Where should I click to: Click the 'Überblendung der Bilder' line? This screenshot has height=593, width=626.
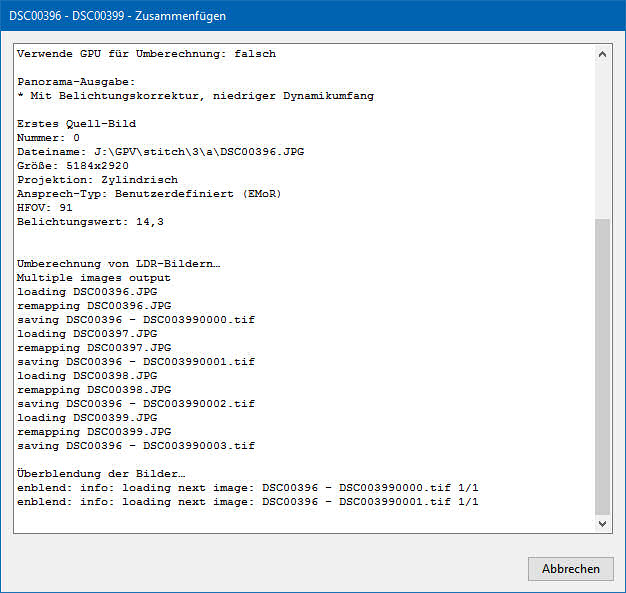(101, 473)
